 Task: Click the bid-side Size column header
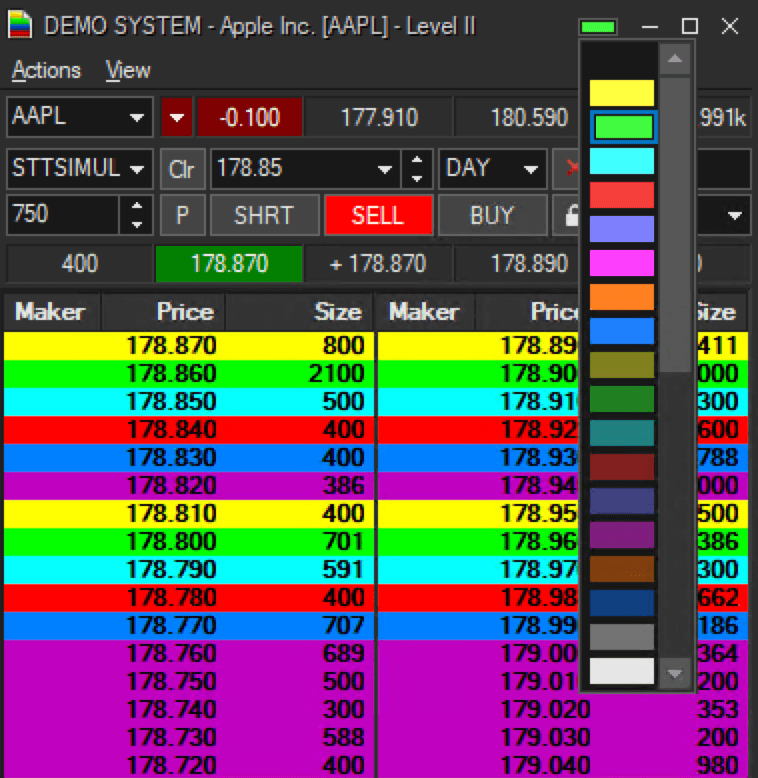coord(299,312)
